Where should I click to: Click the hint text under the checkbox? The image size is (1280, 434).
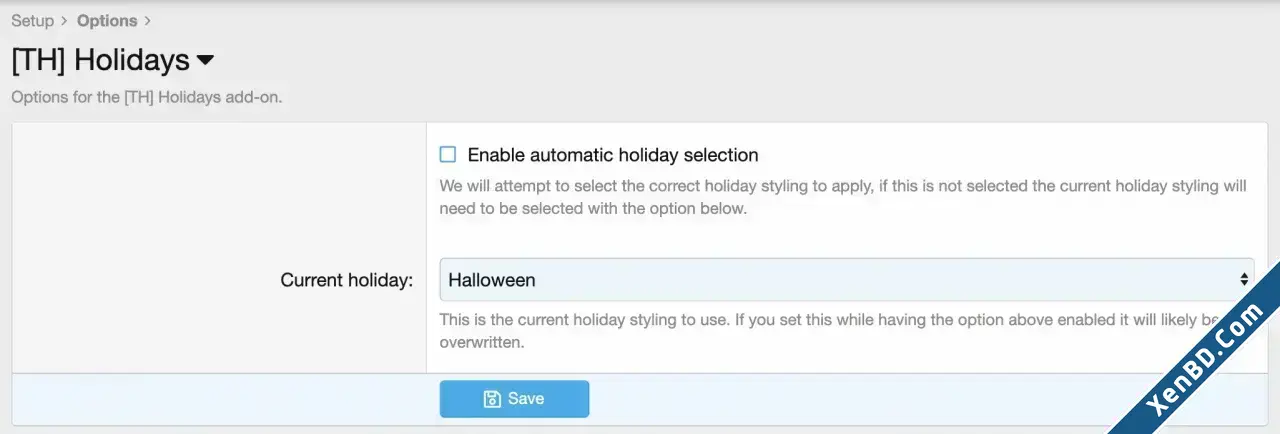(x=843, y=198)
